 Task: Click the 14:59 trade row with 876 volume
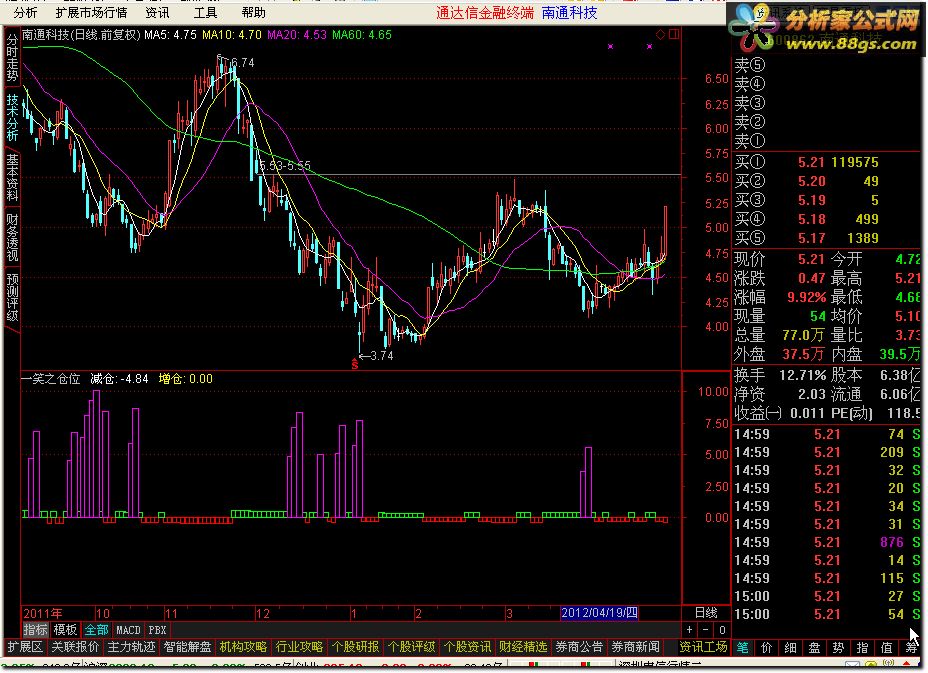(x=827, y=542)
